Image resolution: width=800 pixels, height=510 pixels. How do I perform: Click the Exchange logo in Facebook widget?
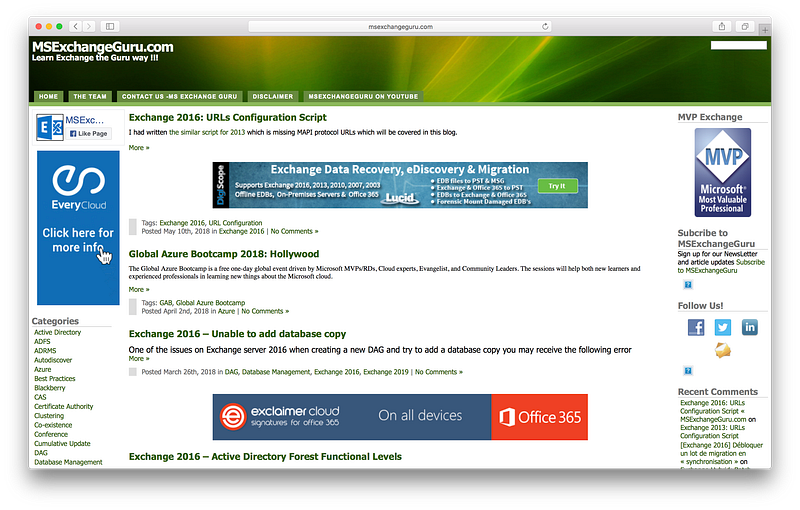click(49, 127)
